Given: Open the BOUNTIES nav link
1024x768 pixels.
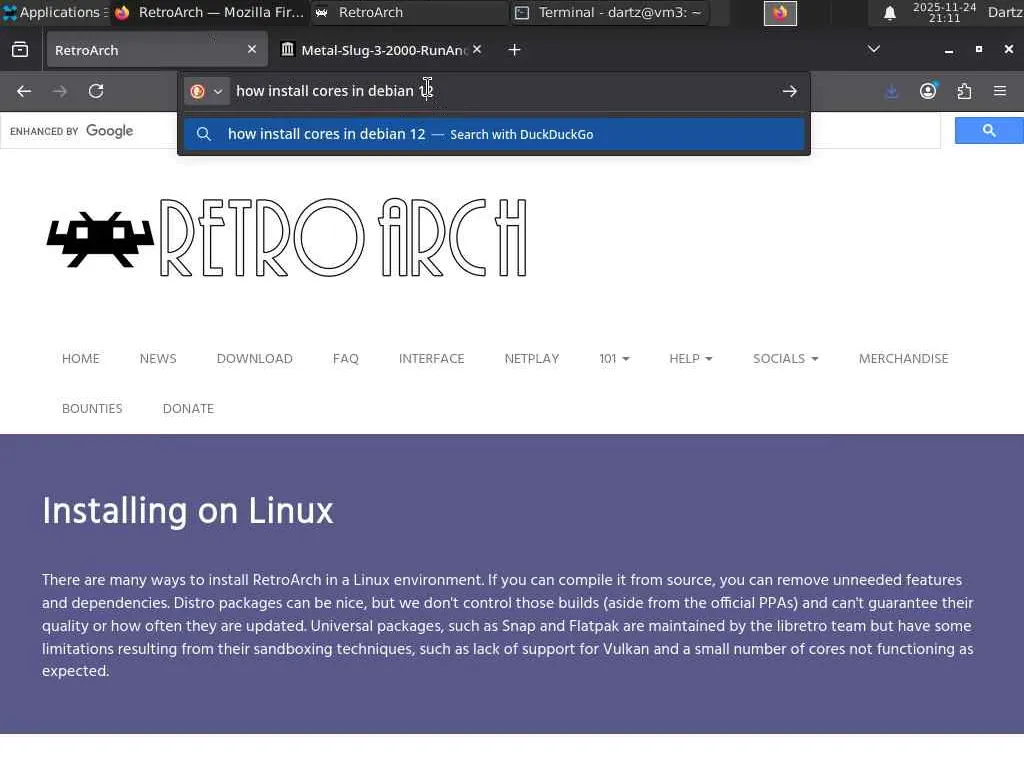Looking at the screenshot, I should (x=92, y=409).
